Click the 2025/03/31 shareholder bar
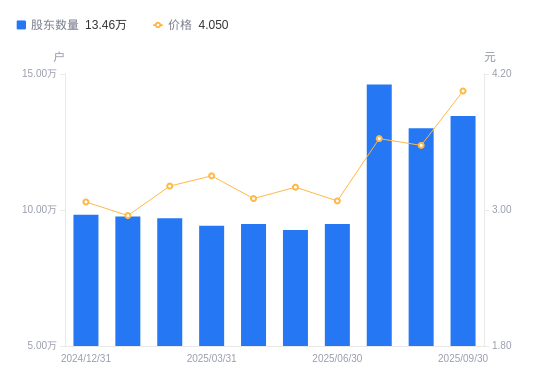 pyautogui.click(x=212, y=286)
